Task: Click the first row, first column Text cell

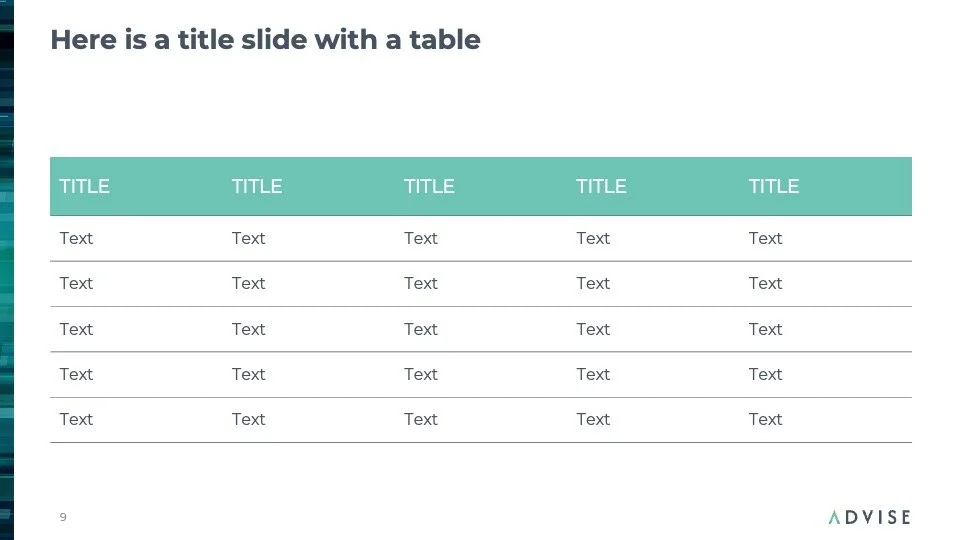Action: [76, 238]
